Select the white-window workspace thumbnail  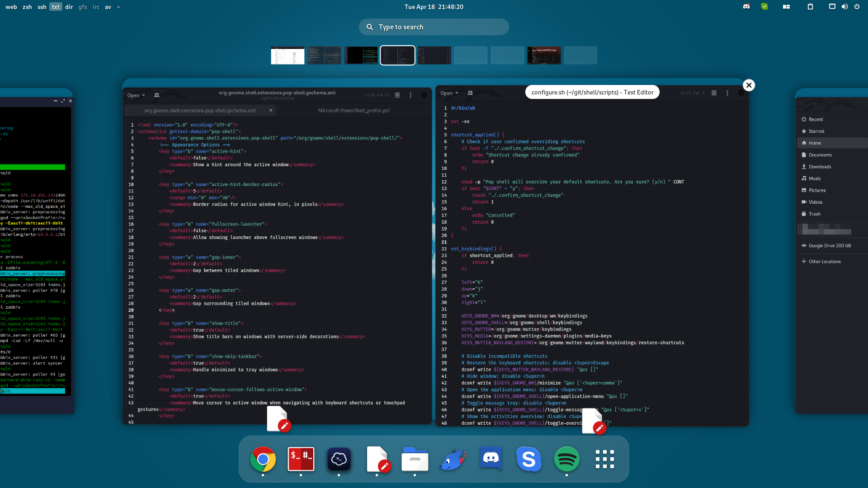287,55
